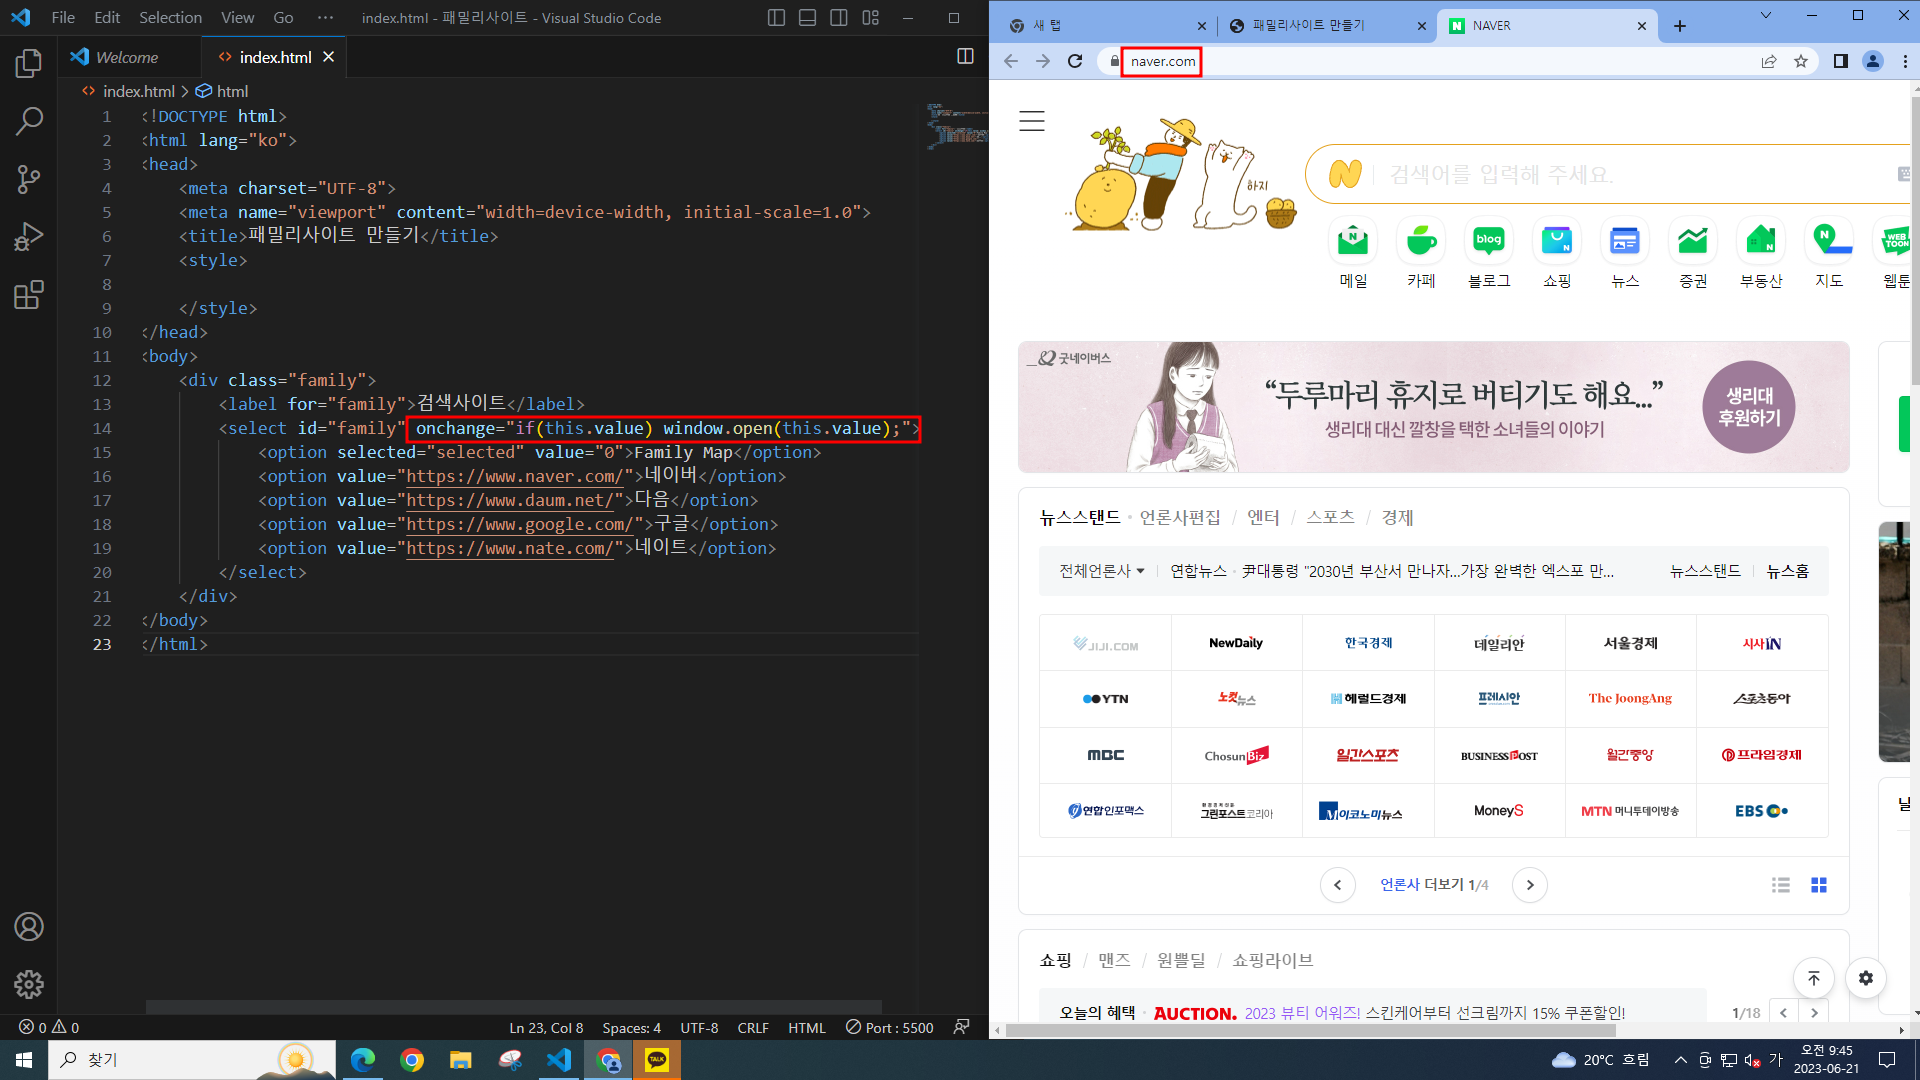Open Source Control view
Viewport: 1920px width, 1080px height.
[x=29, y=180]
